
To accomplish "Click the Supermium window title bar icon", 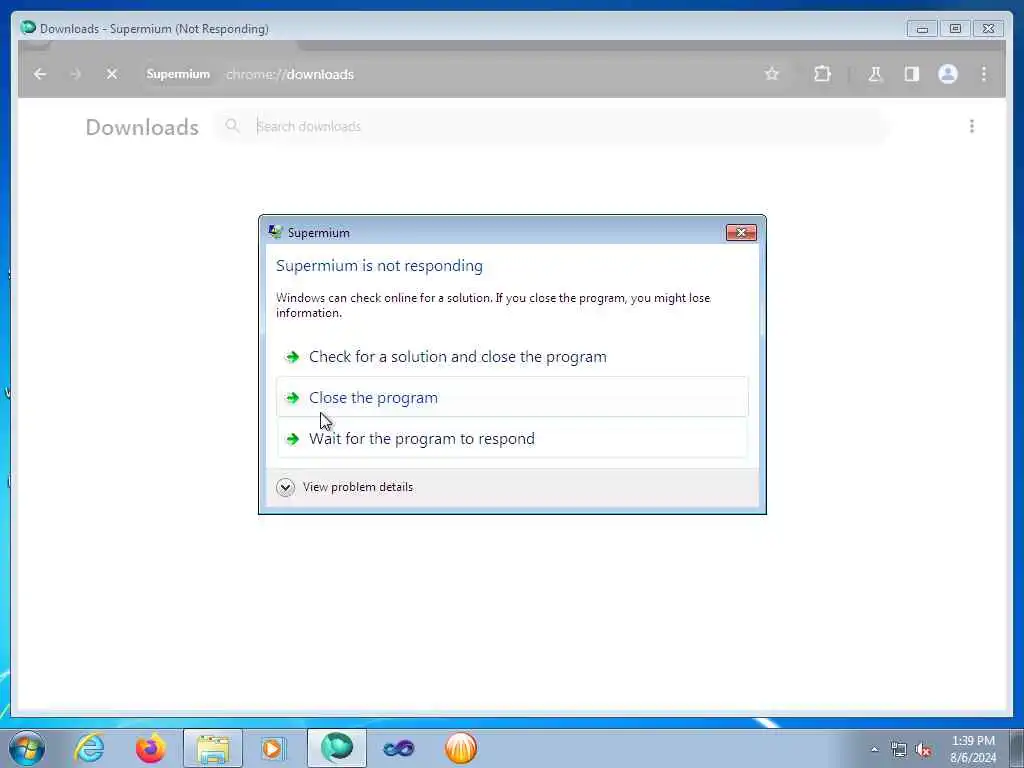I will [x=28, y=28].
